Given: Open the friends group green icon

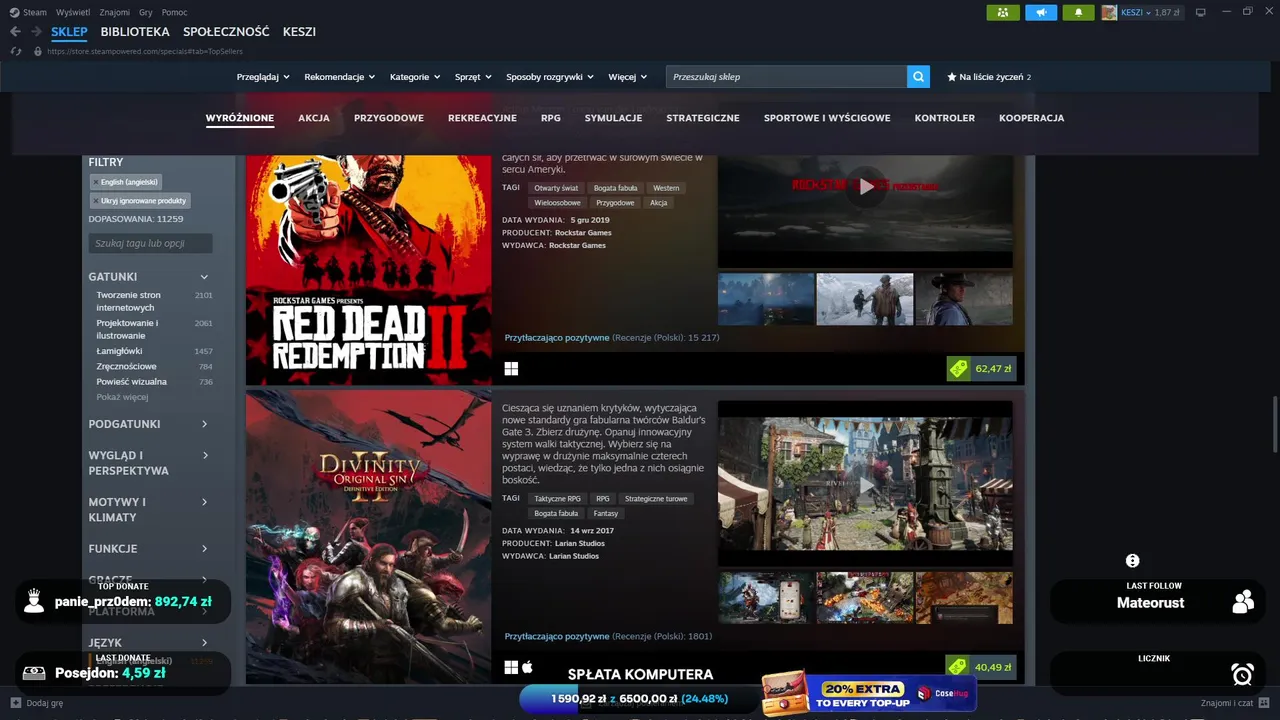Looking at the screenshot, I should 1003,13.
